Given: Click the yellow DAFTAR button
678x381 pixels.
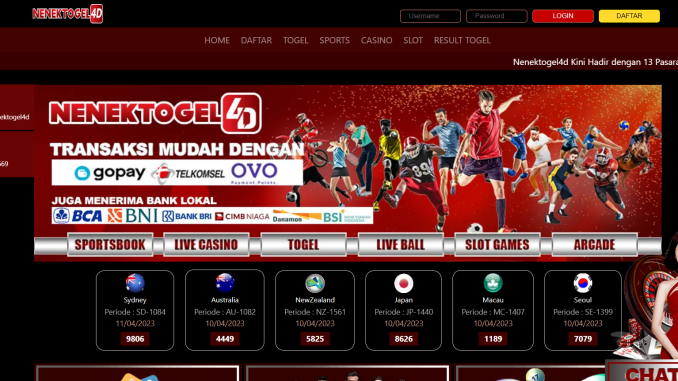Looking at the screenshot, I should coord(629,16).
